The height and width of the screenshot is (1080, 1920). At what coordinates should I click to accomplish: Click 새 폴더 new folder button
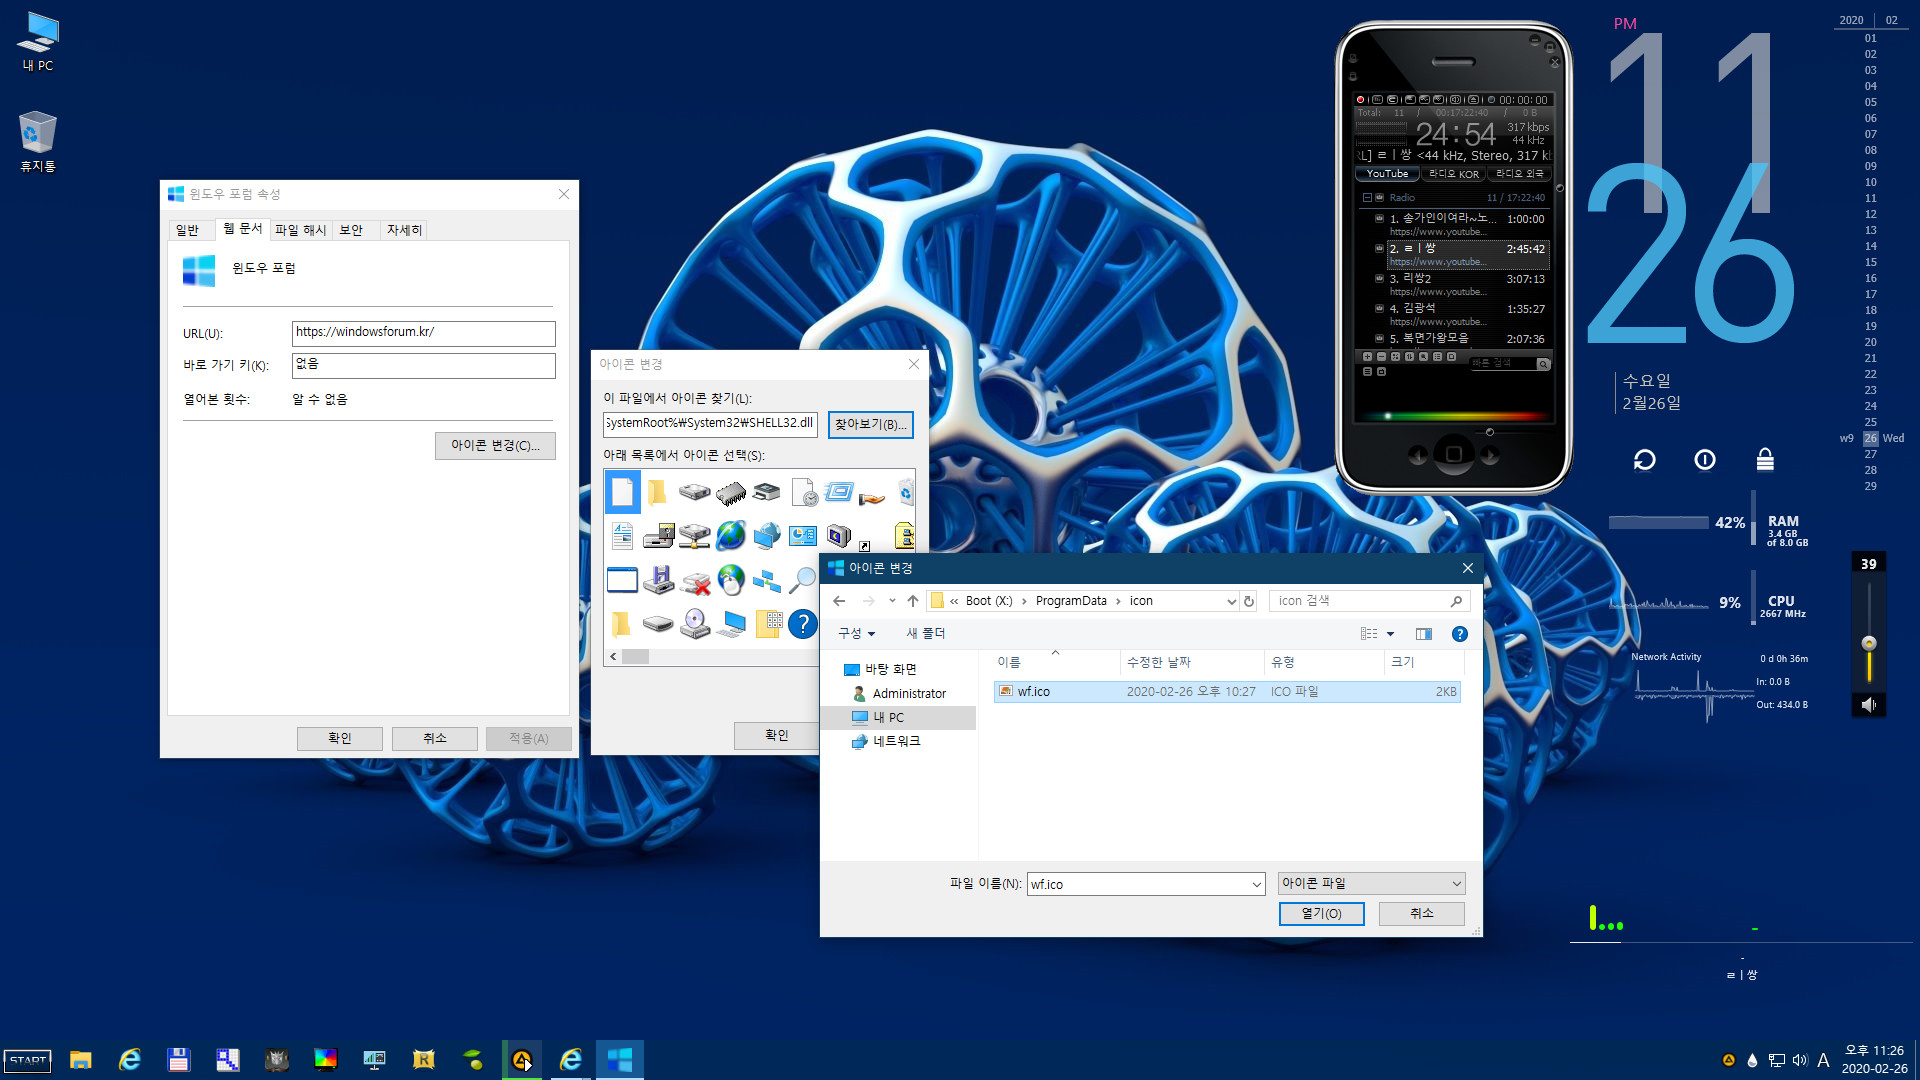pos(925,634)
